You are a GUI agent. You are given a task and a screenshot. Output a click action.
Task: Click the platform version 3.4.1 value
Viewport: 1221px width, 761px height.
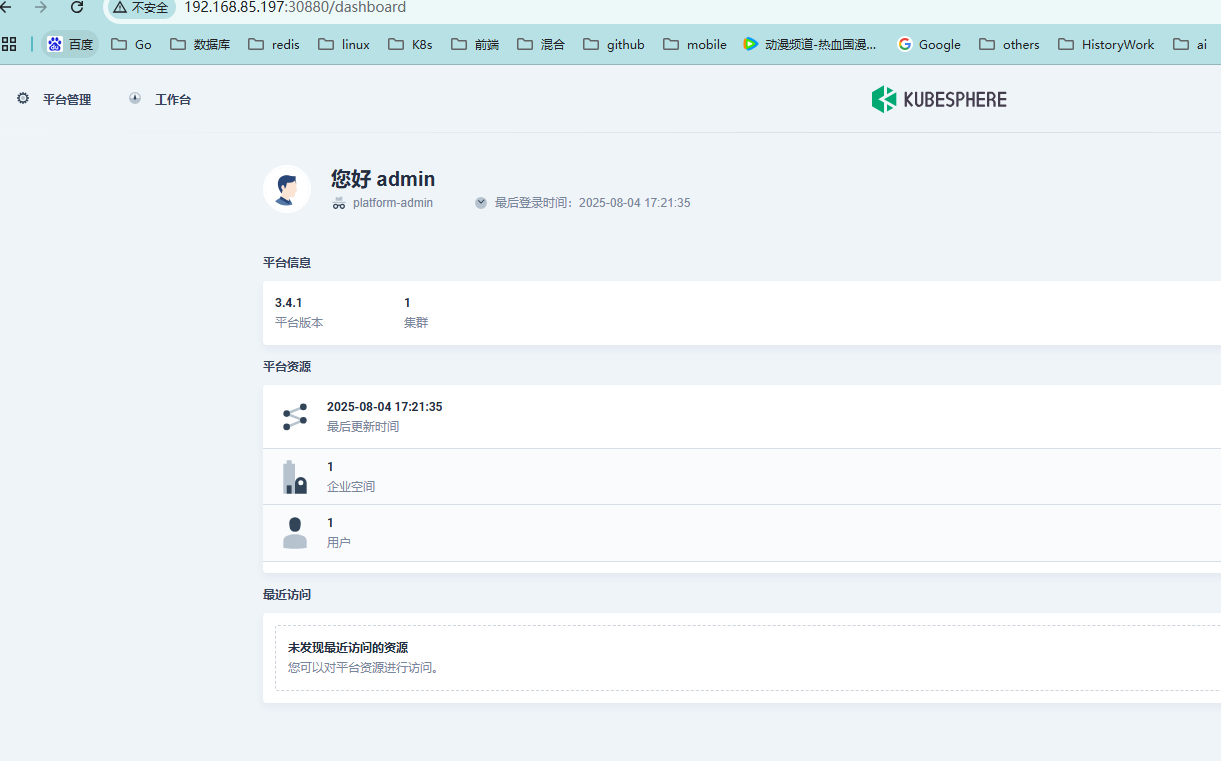[x=289, y=303]
